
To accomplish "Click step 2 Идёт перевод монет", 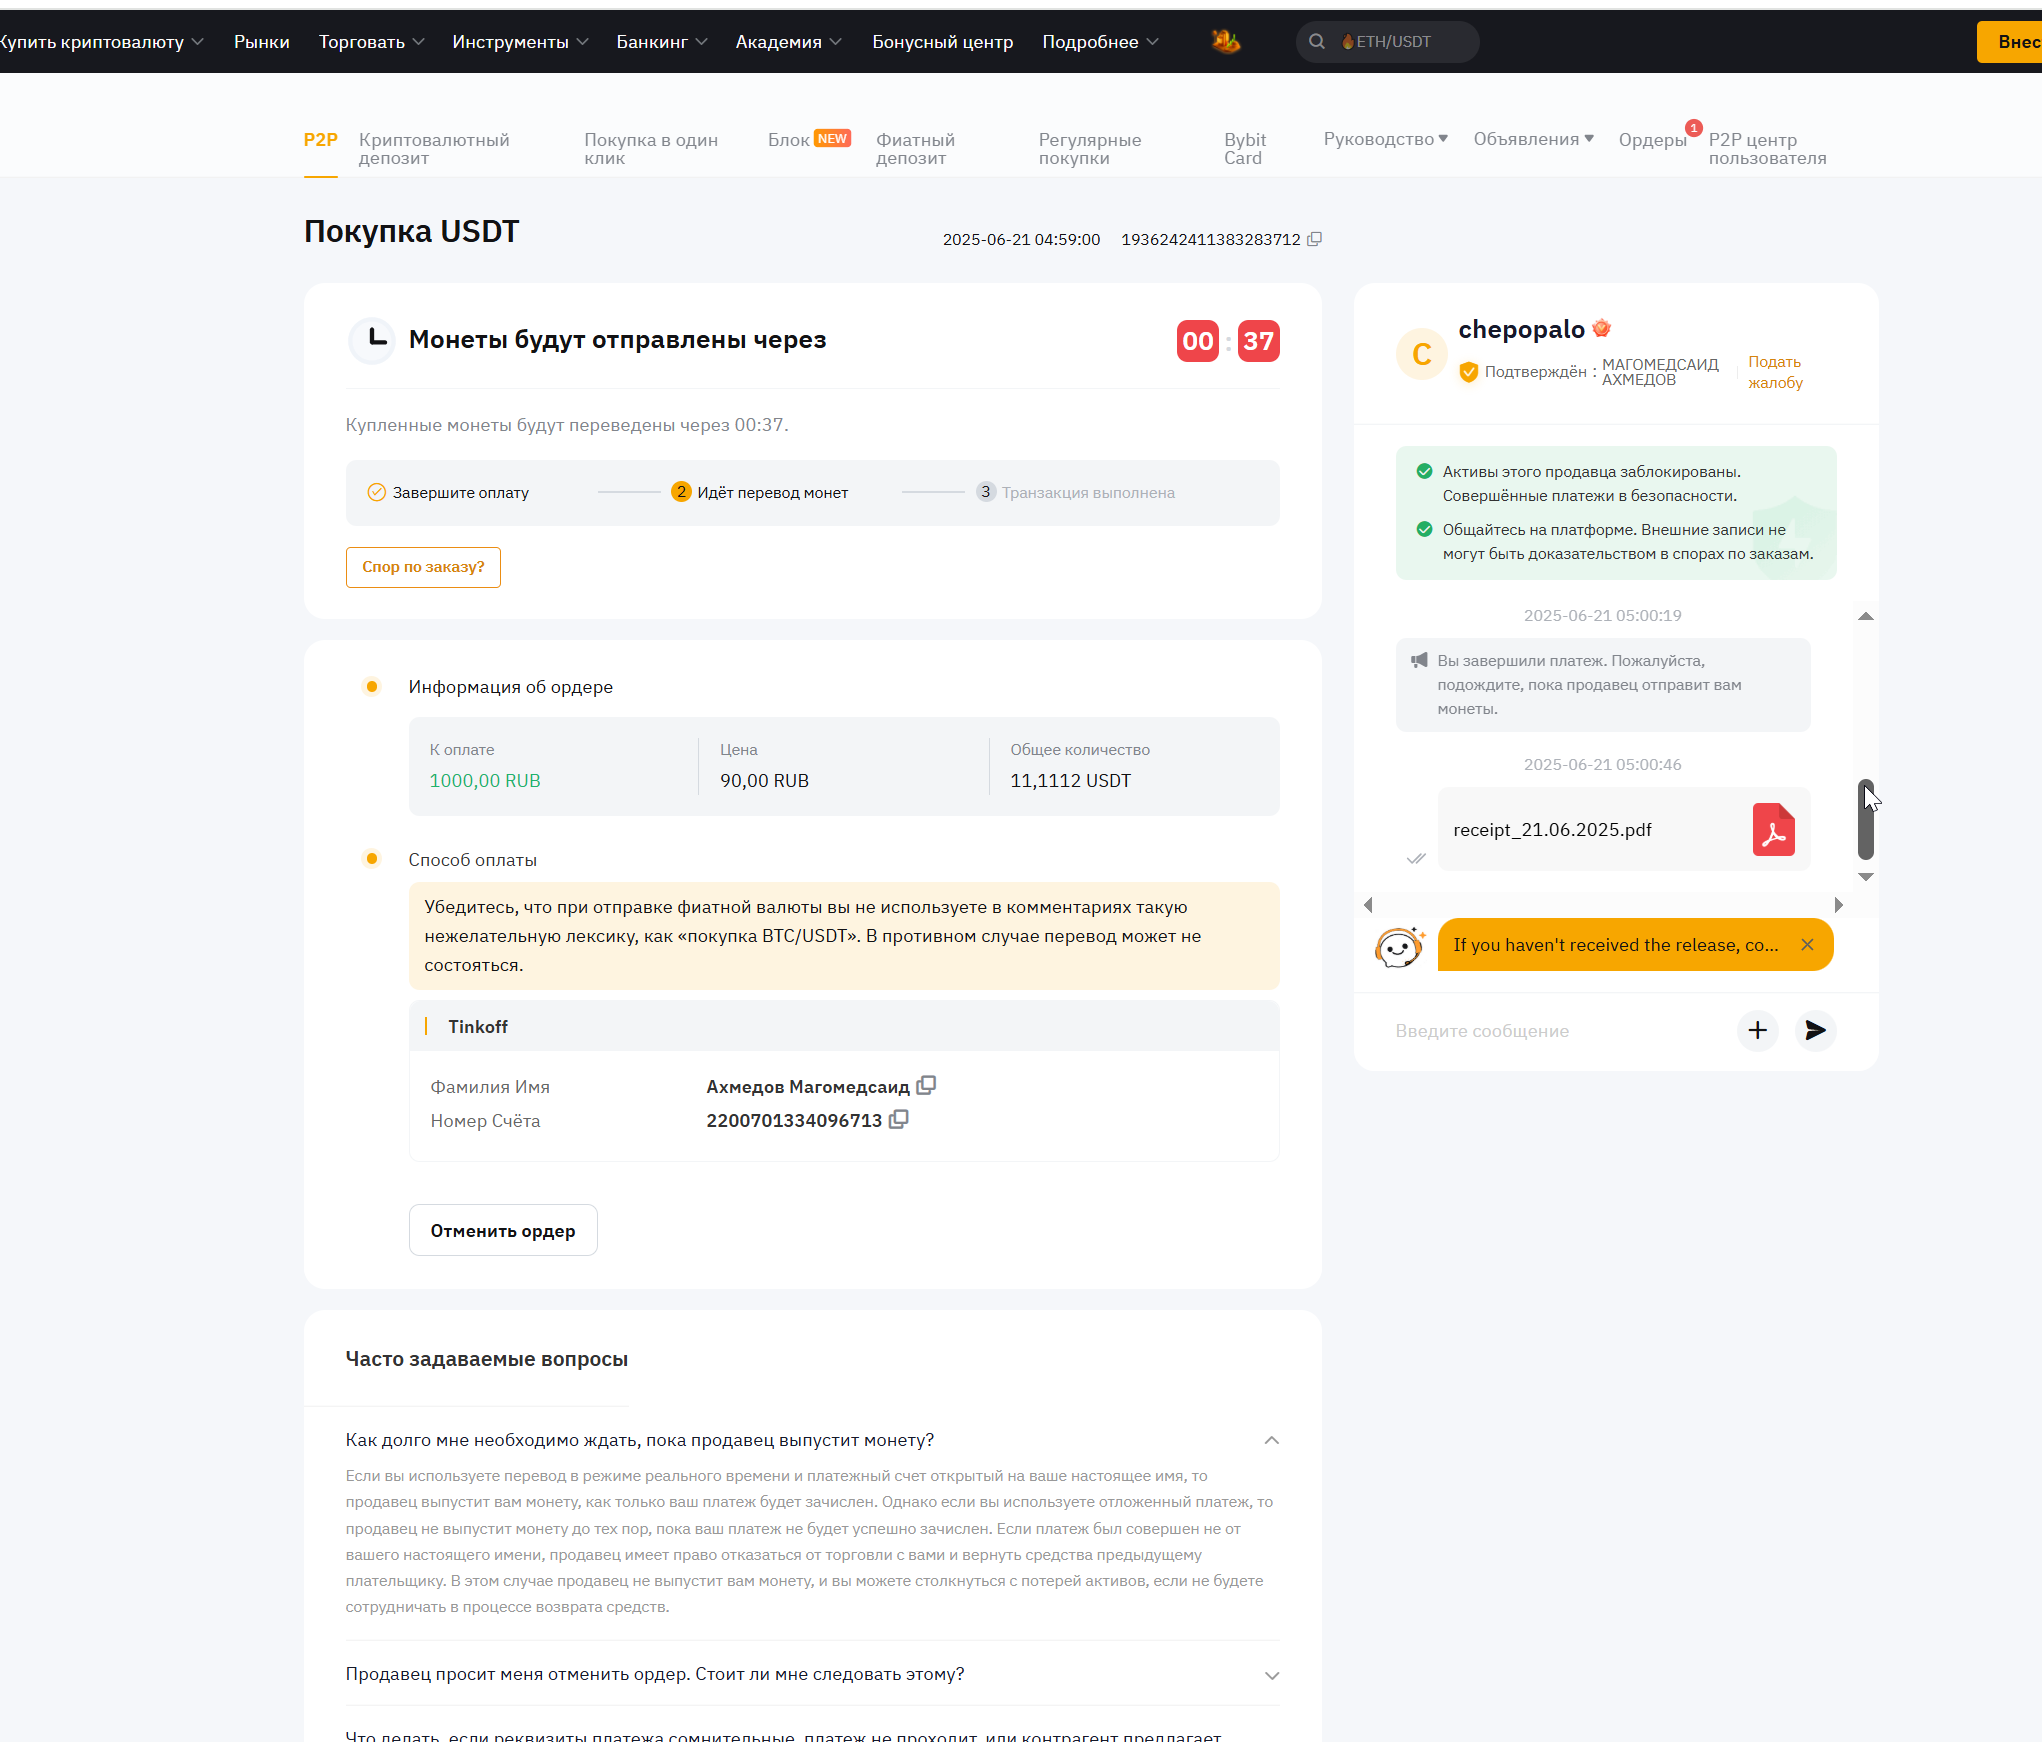I will [x=760, y=493].
